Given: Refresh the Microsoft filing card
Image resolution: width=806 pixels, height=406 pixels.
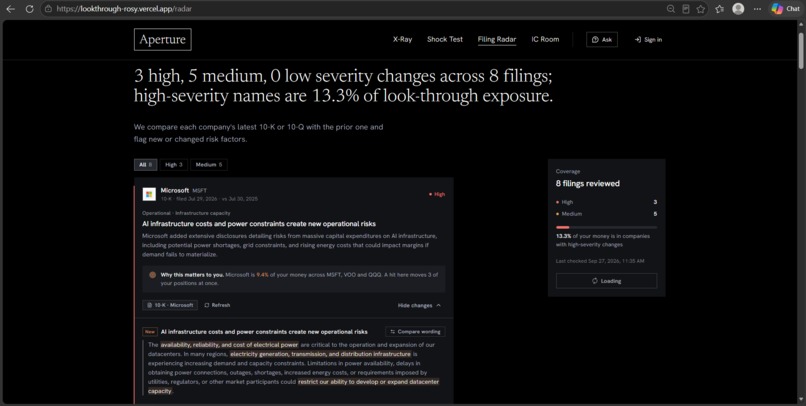Looking at the screenshot, I should pos(217,305).
